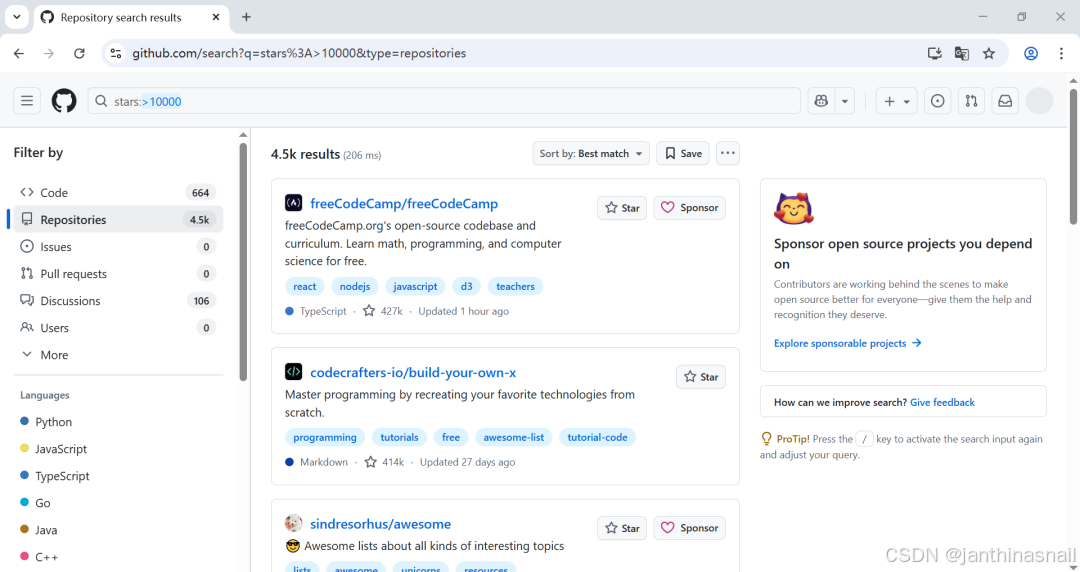1080x572 pixels.
Task: Open sindresorhus/awesome repository
Action: [x=380, y=524]
